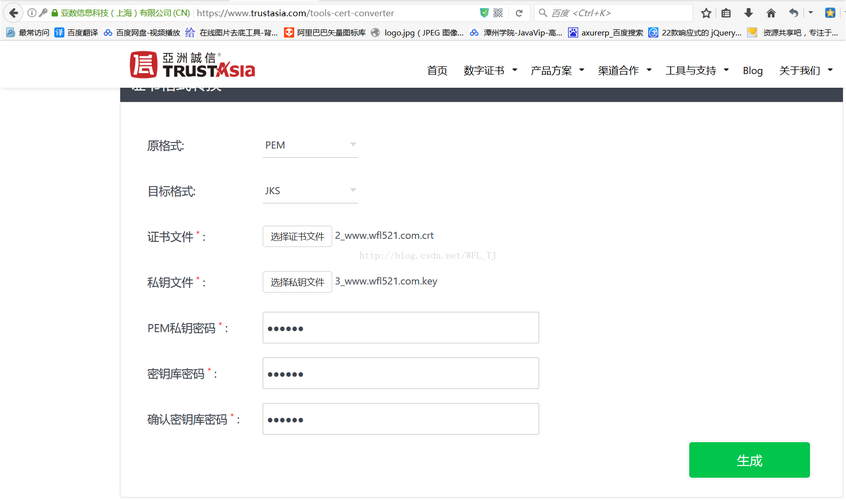Open the 百度网盘-视频播放 bookmark

click(142, 33)
